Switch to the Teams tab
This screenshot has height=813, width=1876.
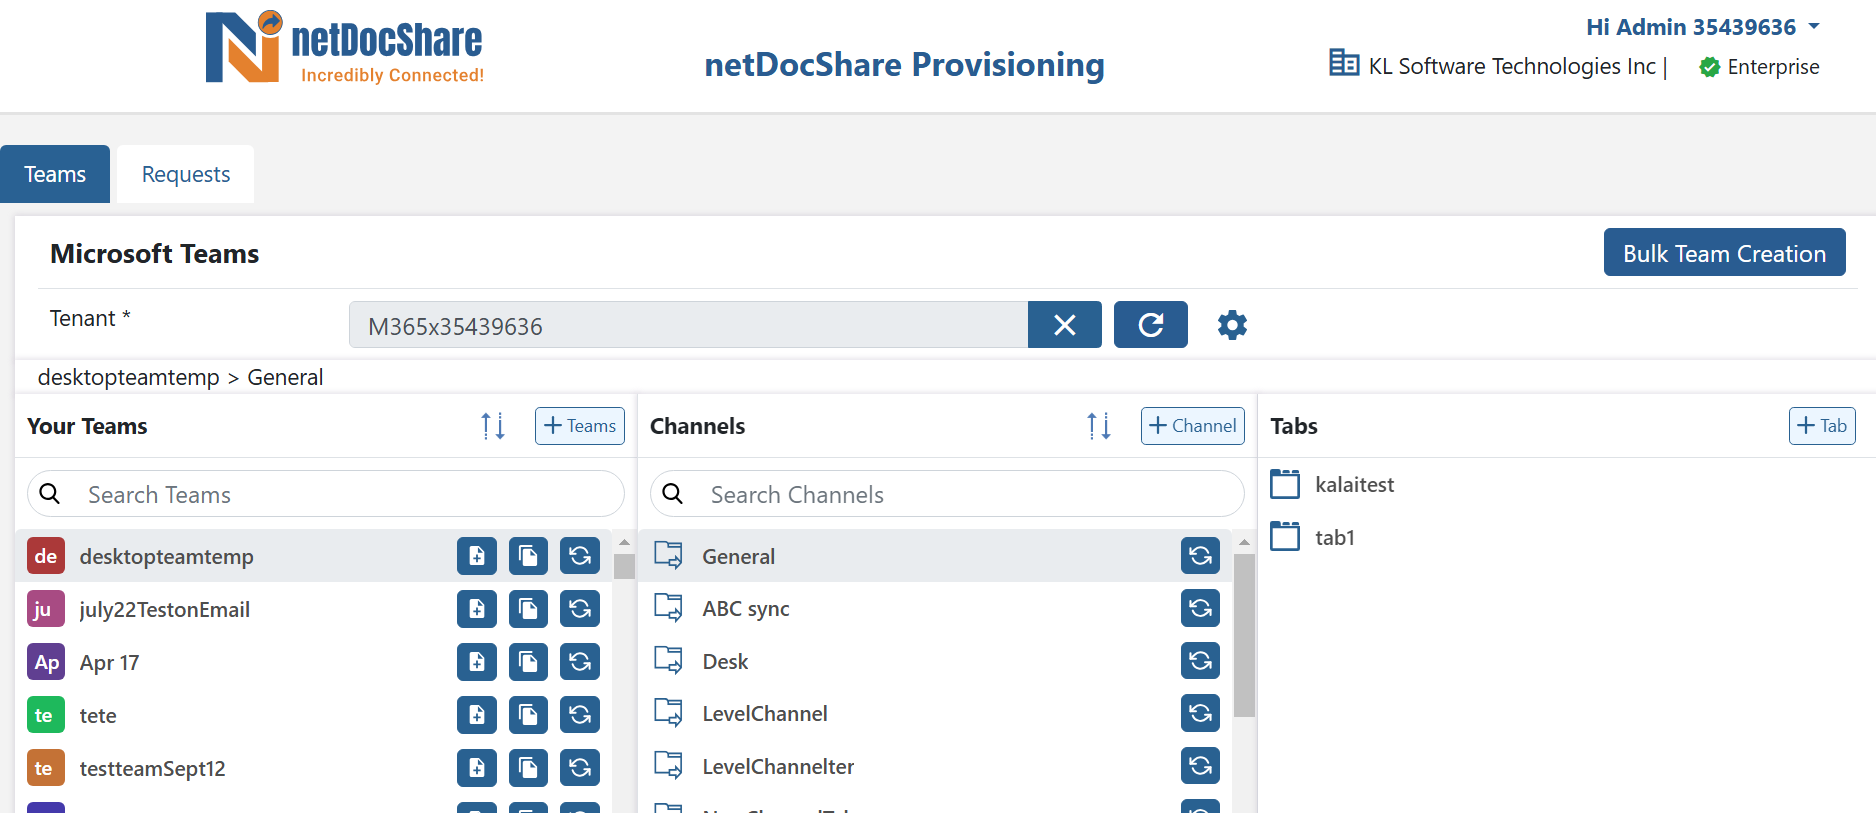55,174
